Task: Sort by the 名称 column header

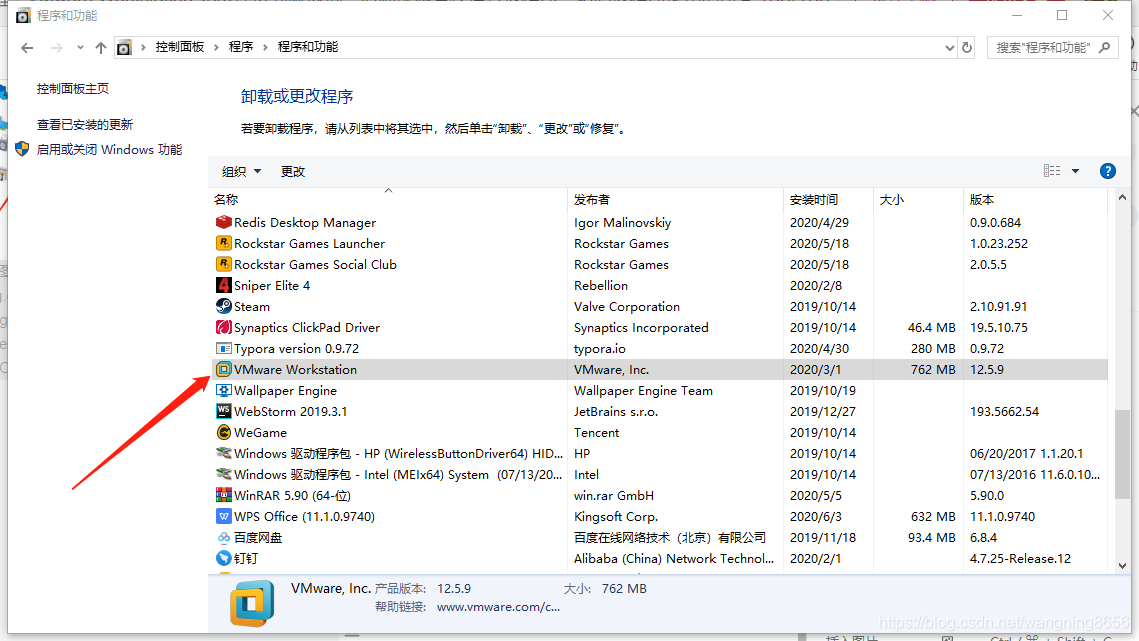Action: click(388, 199)
